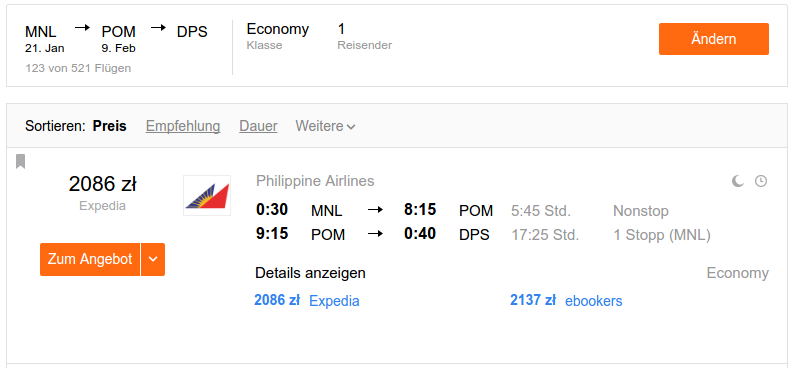
Task: Click the 1 Reisender field
Action: click(365, 36)
